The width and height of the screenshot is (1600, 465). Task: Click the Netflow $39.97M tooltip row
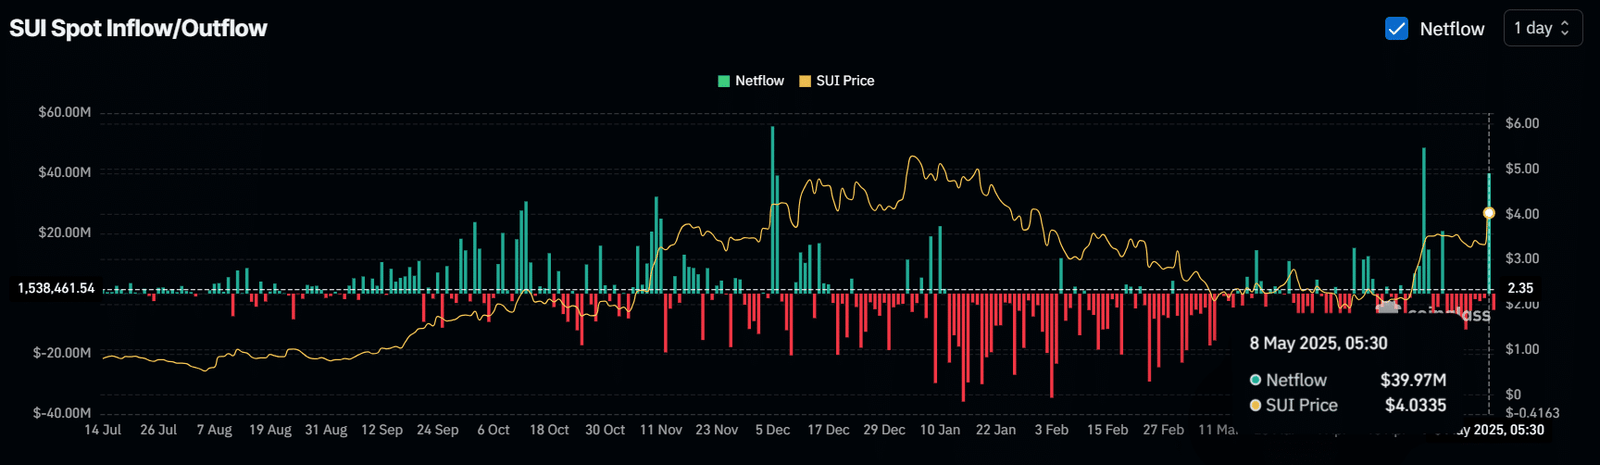(1348, 380)
